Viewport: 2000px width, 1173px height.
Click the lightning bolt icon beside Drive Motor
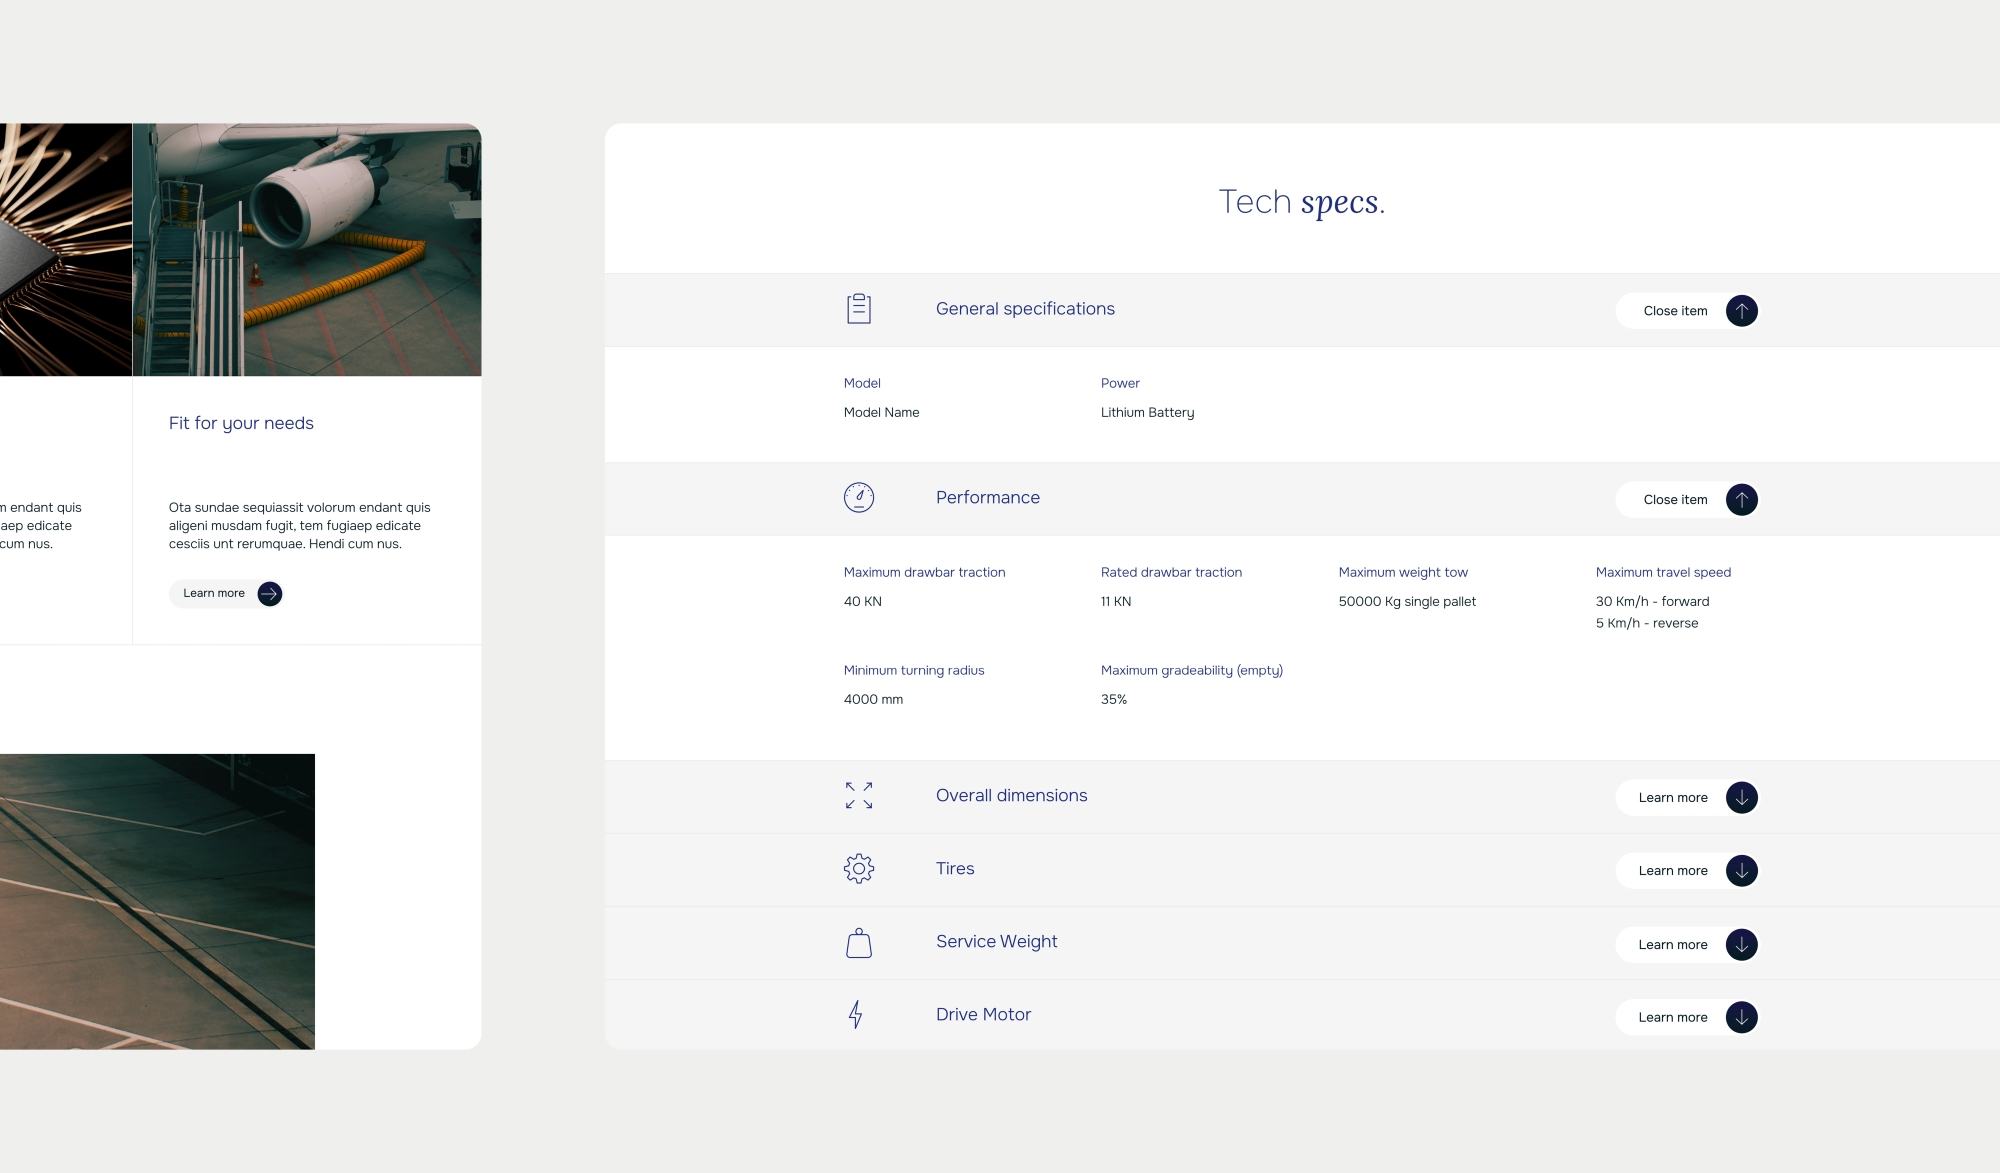pyautogui.click(x=856, y=1015)
